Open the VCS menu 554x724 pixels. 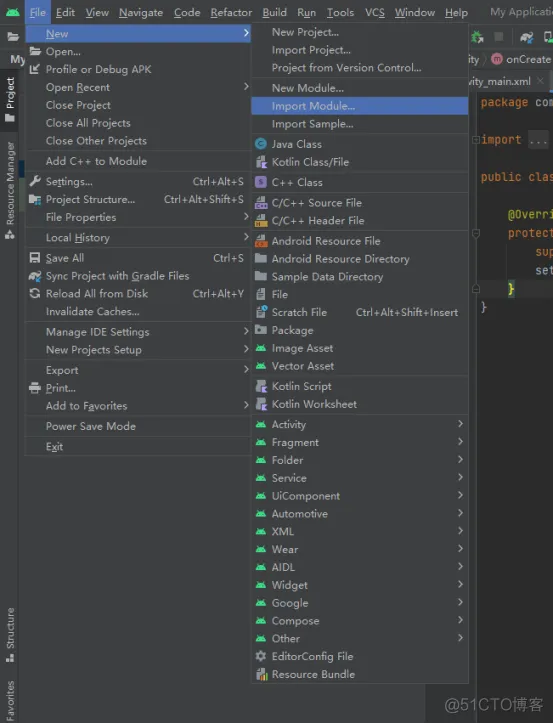(x=375, y=12)
